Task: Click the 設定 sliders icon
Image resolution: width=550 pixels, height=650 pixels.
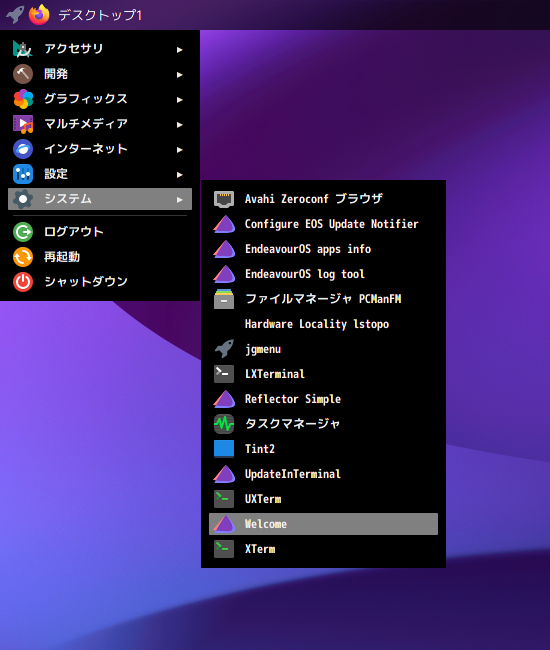Action: click(x=23, y=174)
